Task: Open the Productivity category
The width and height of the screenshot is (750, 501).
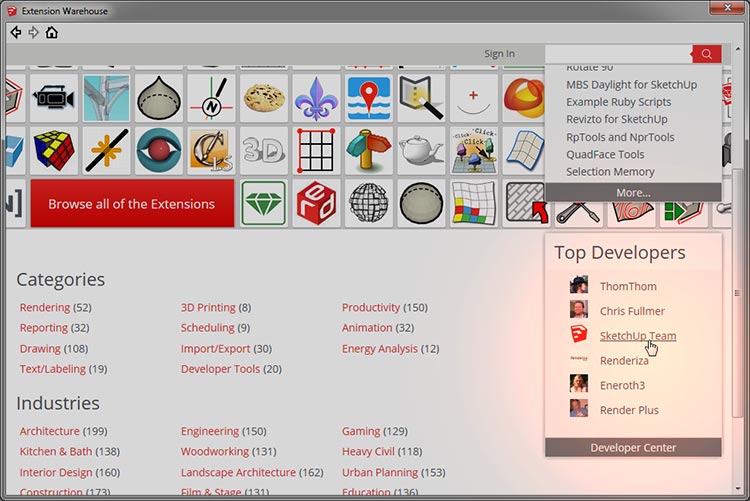Action: coord(371,307)
